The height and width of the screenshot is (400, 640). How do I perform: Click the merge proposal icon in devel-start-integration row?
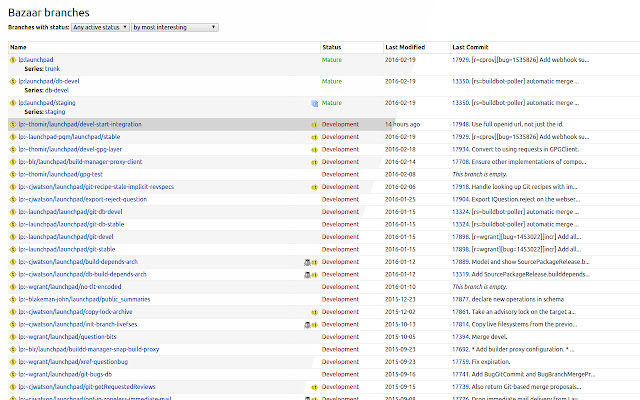[314, 125]
